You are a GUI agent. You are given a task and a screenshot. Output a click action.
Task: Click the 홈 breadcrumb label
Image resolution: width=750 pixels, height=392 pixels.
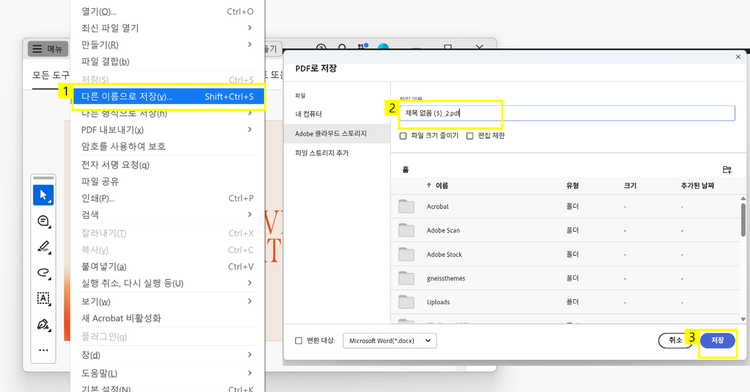[406, 170]
